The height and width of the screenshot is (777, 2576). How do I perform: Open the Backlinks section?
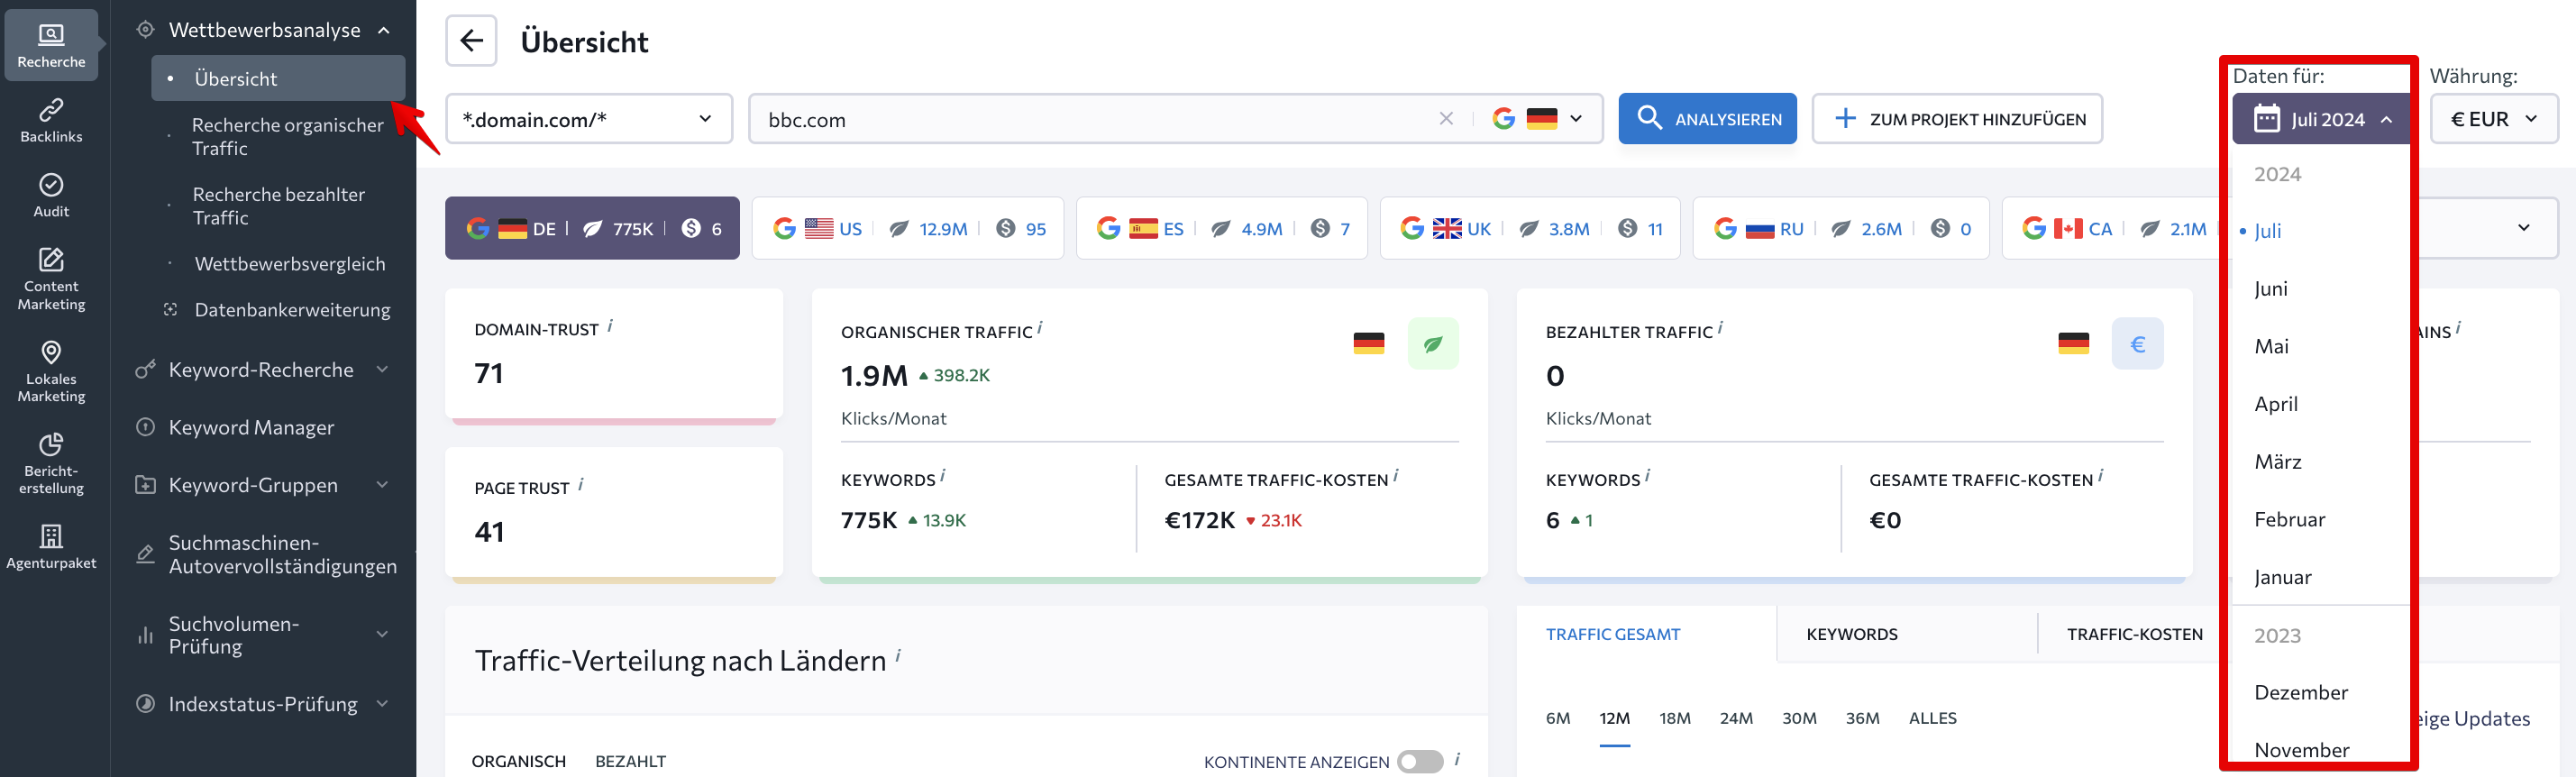51,120
